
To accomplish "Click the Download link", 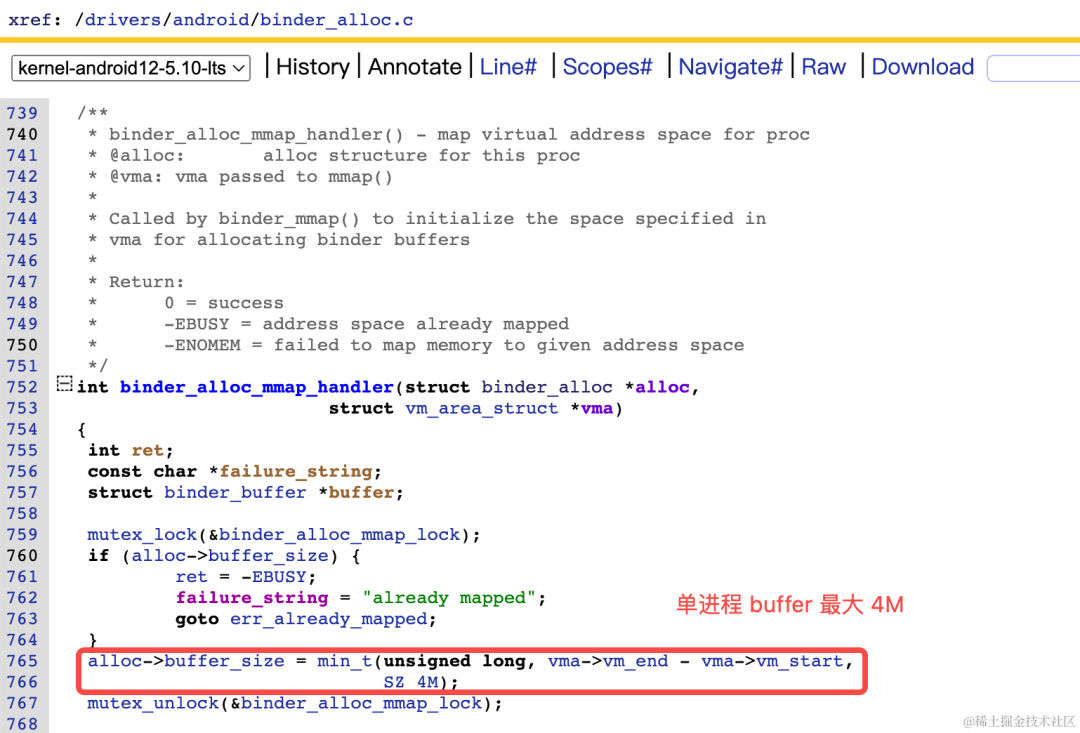I will point(923,67).
